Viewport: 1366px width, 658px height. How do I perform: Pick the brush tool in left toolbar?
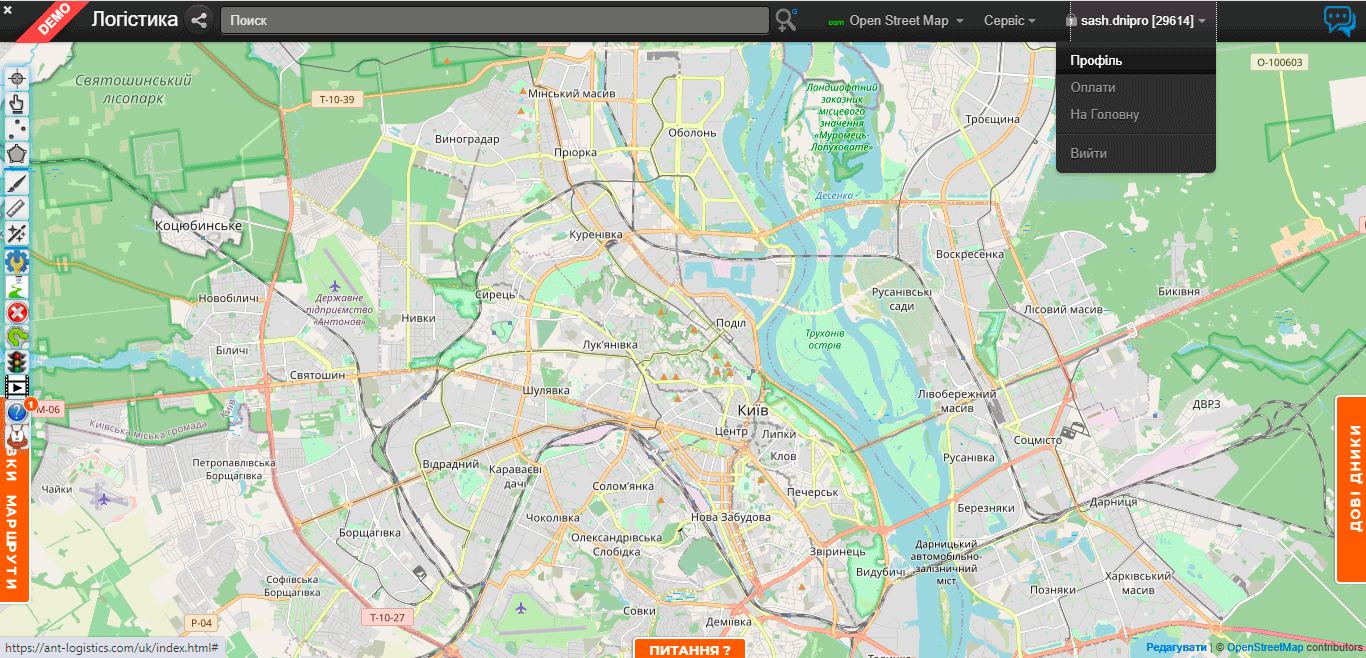tap(17, 181)
